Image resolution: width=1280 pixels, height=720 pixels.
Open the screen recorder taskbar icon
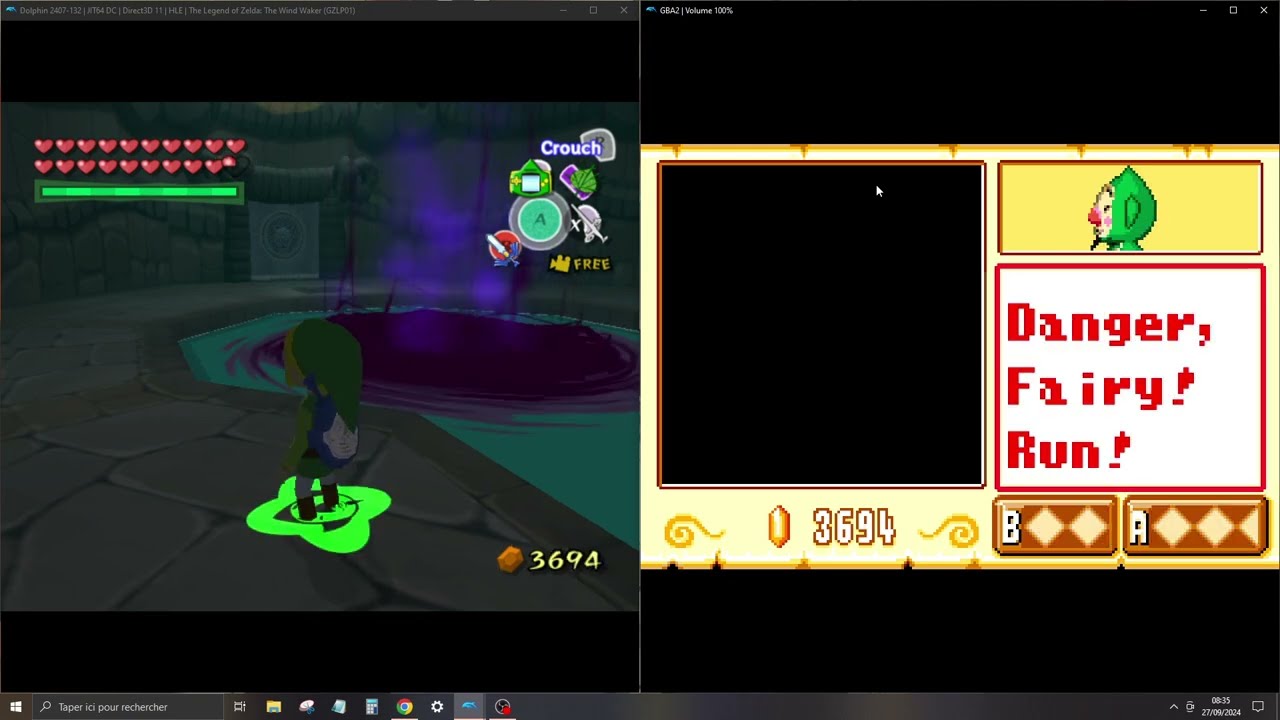[x=502, y=706]
